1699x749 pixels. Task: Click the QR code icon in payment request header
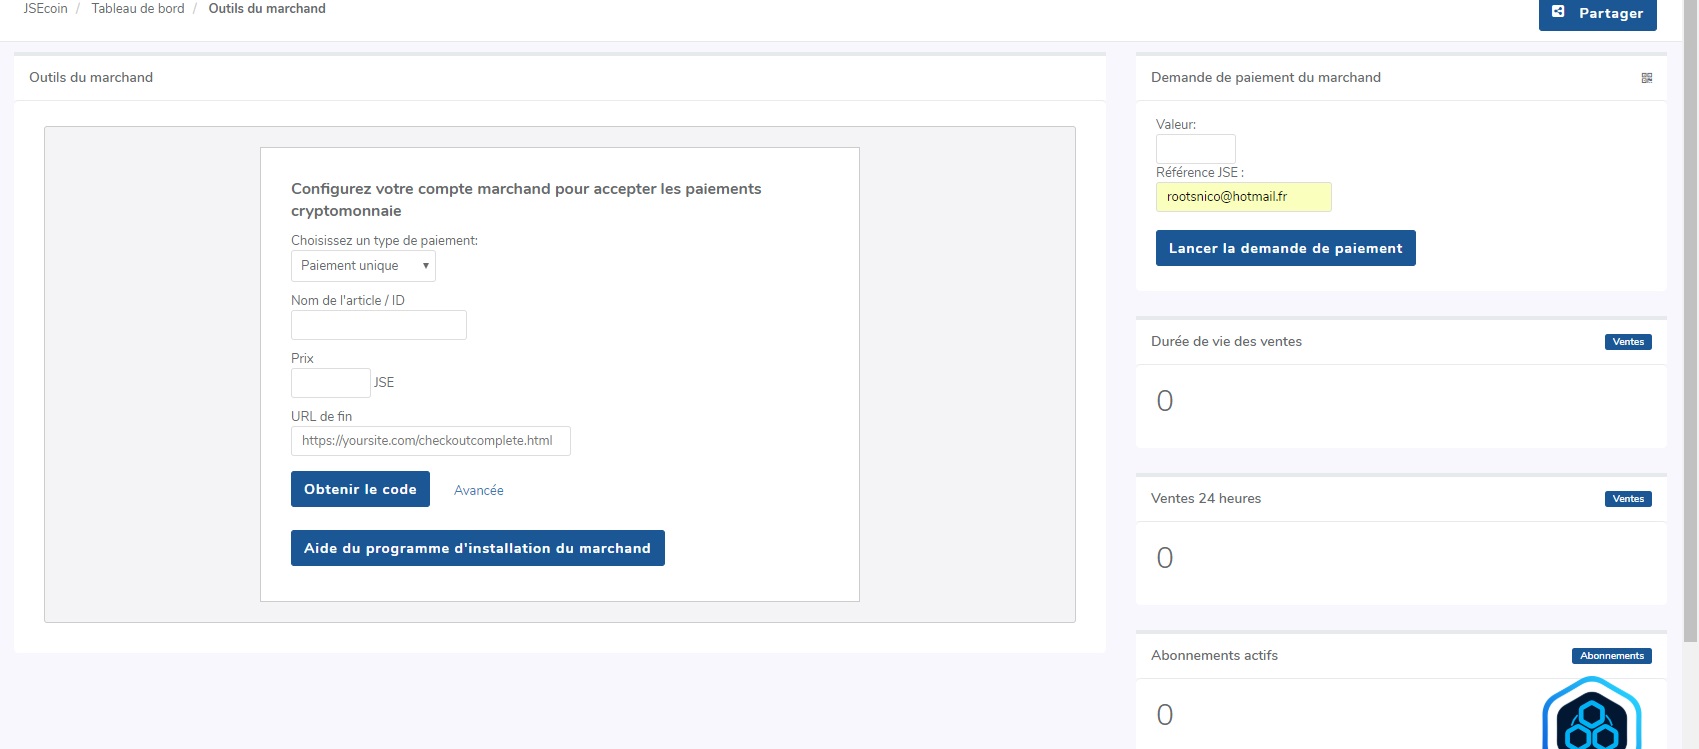pyautogui.click(x=1646, y=78)
